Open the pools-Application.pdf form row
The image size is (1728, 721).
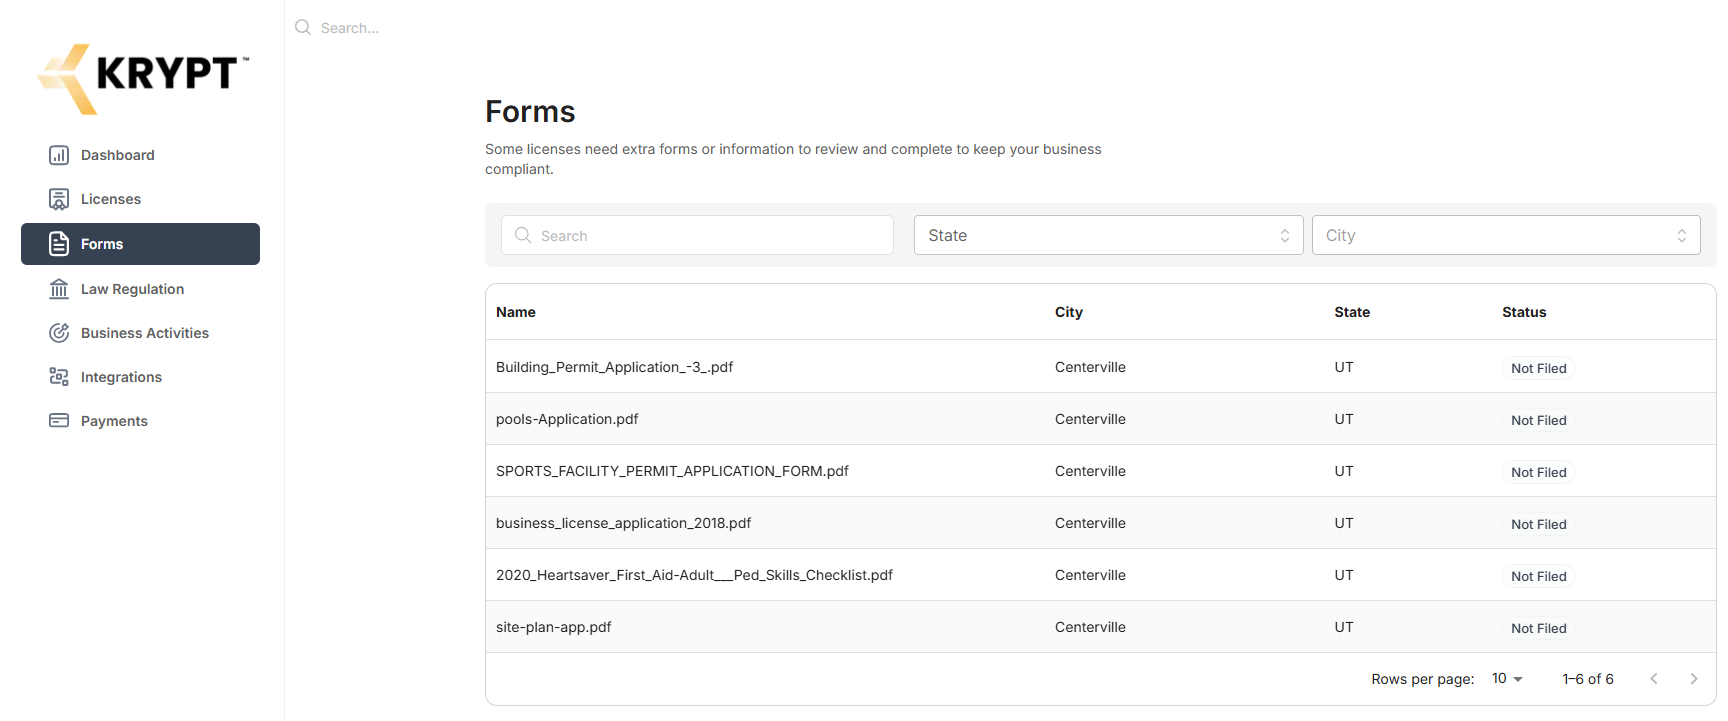567,419
